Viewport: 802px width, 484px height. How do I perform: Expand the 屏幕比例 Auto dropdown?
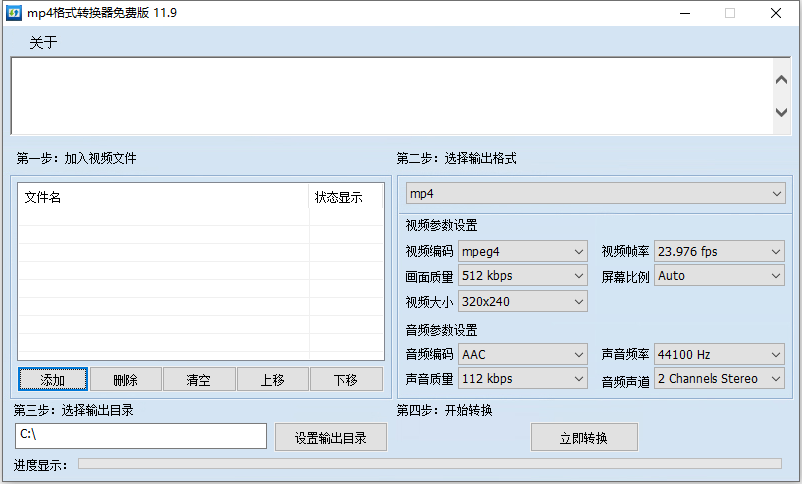click(x=719, y=276)
